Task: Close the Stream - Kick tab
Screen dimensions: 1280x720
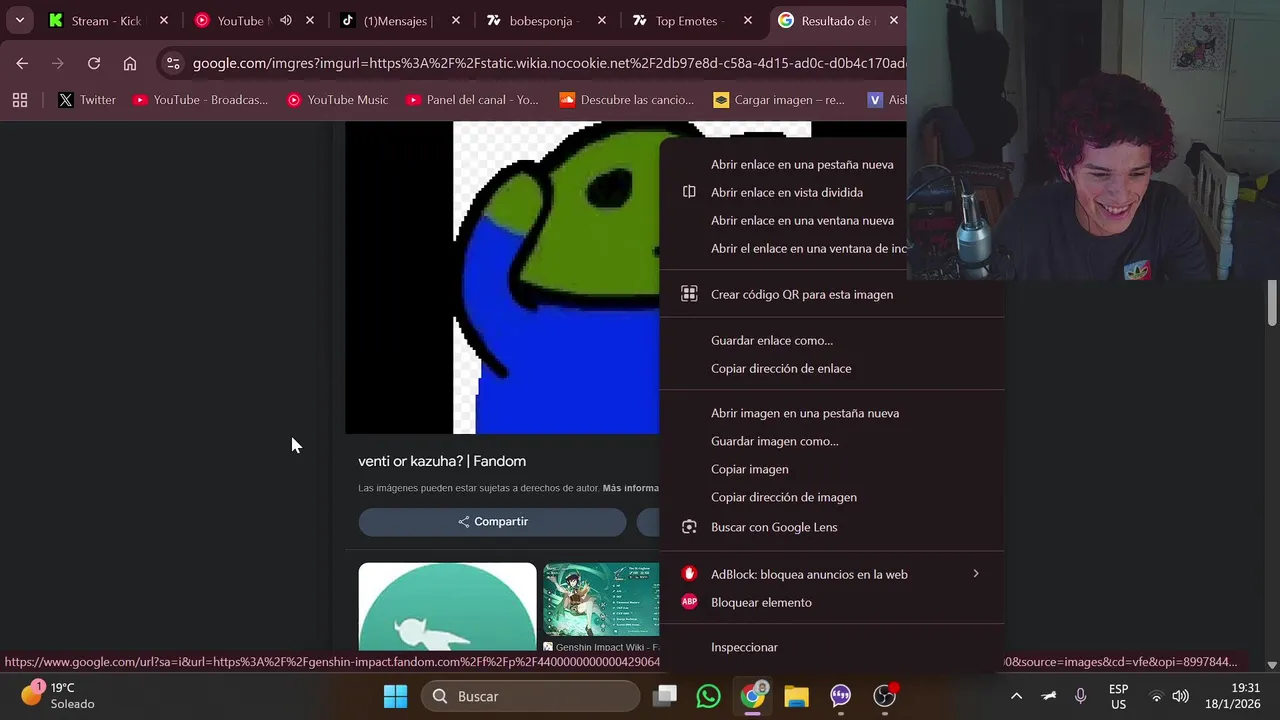Action: pyautogui.click(x=164, y=20)
